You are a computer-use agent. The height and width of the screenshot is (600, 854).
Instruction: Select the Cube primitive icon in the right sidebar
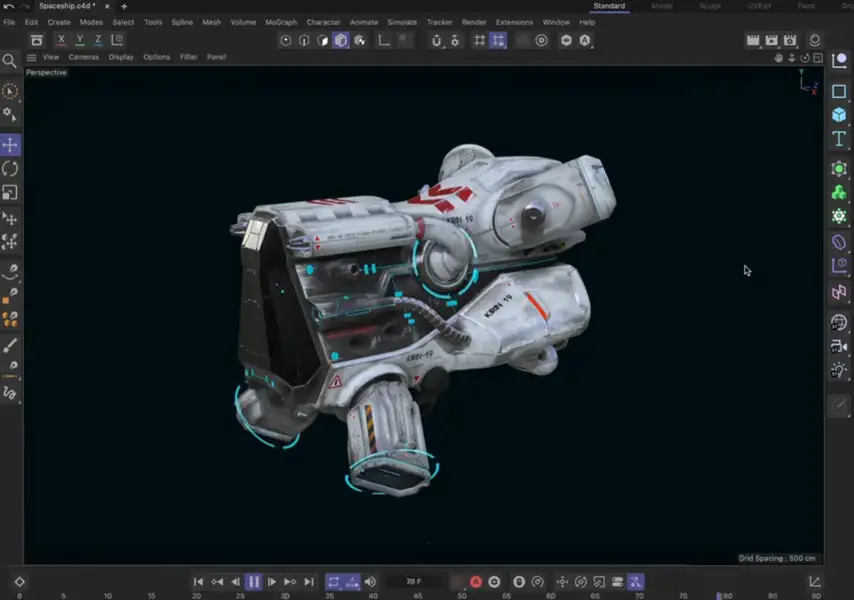pos(839,115)
